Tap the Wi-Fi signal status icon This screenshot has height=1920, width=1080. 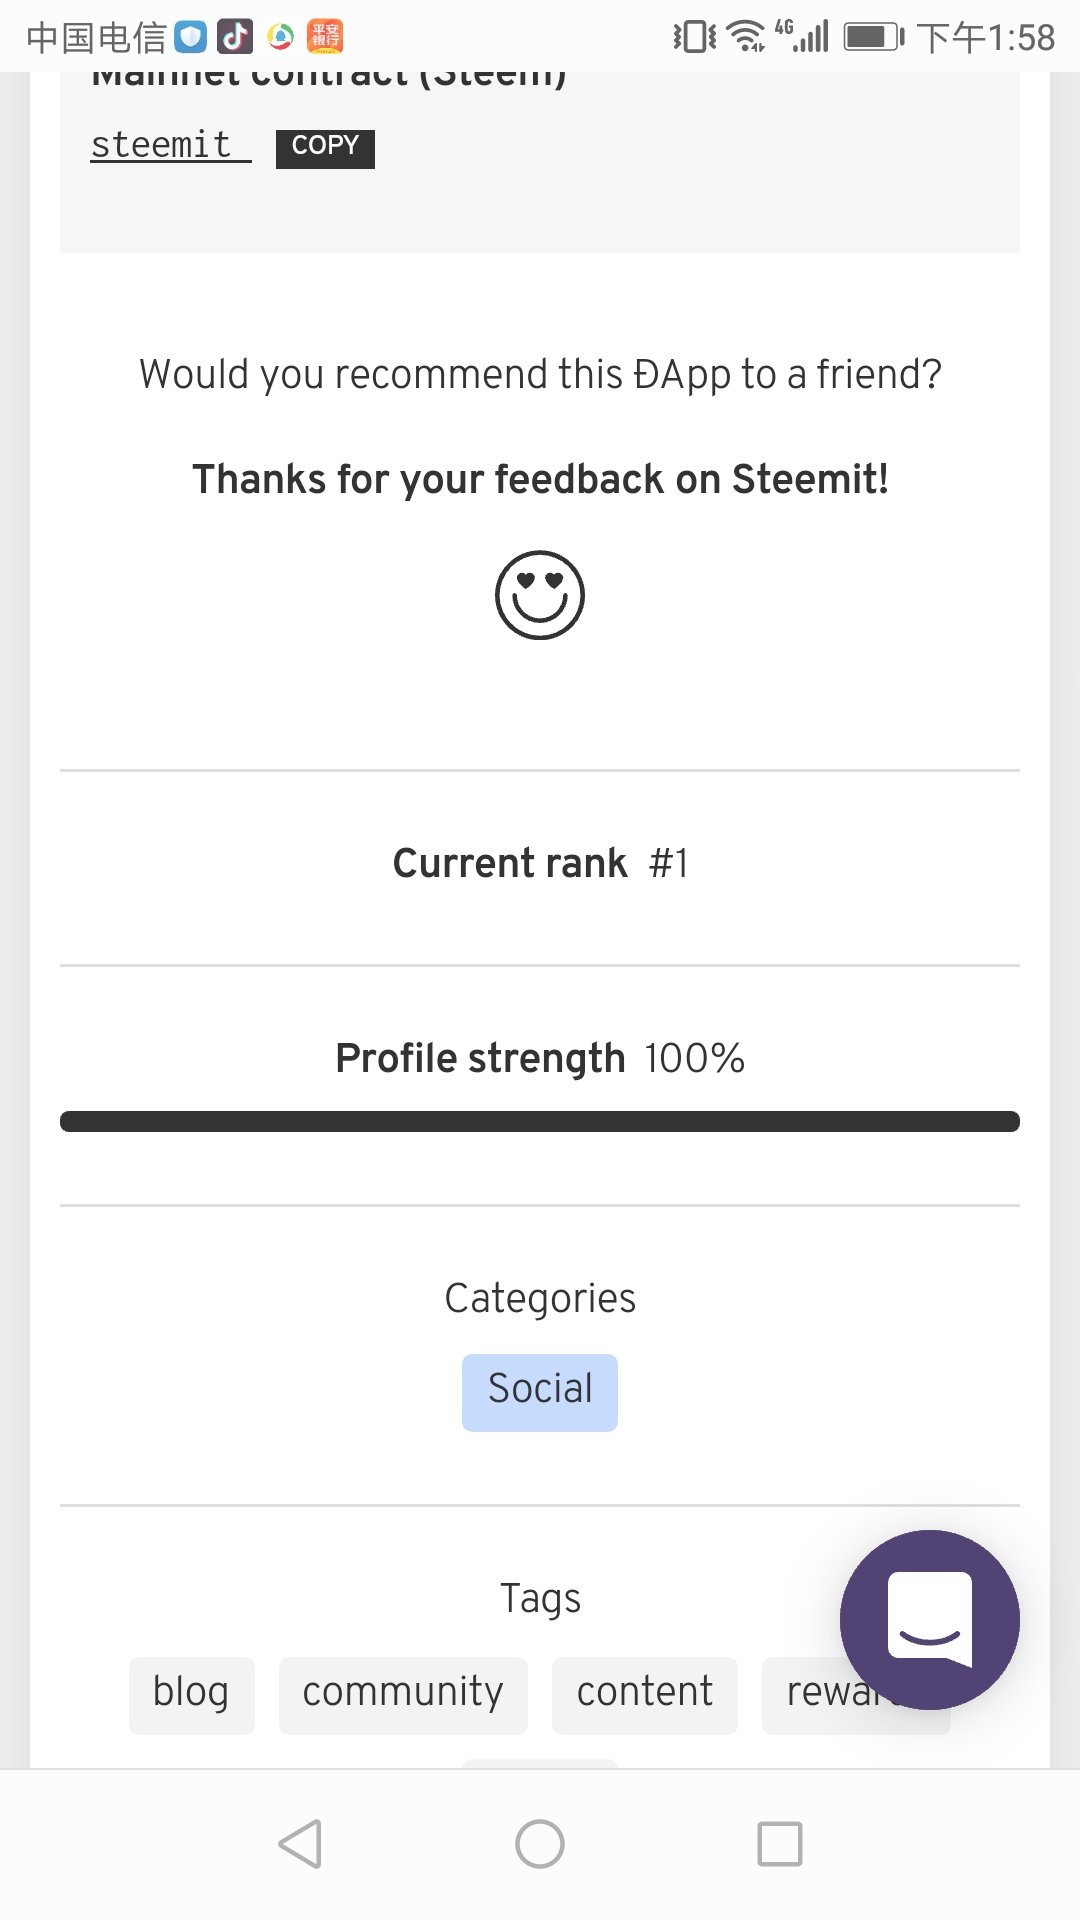746,37
